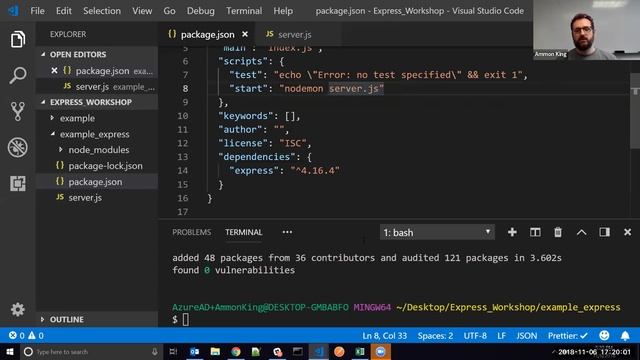Click the errors count in status bar
Viewport: 640px width, 360px height.
point(16,336)
